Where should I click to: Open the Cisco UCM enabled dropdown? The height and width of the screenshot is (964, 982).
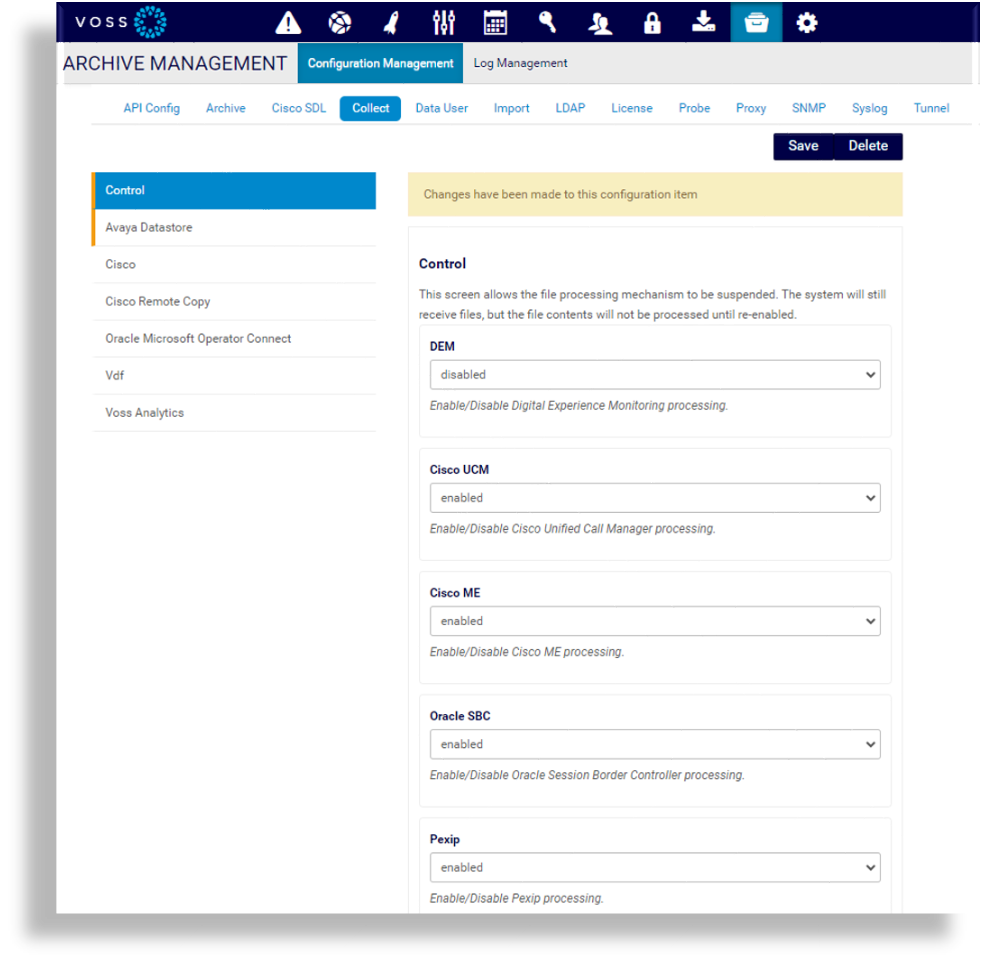pos(654,497)
